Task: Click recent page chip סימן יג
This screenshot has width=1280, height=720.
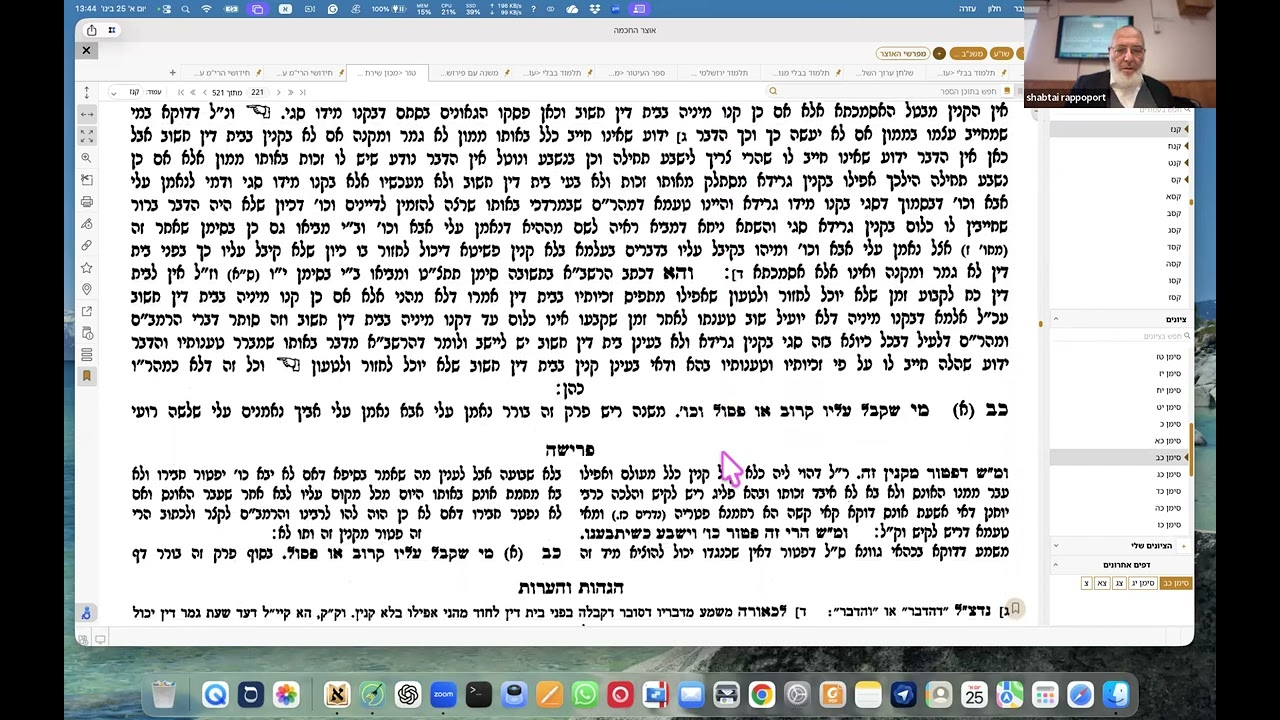Action: [1143, 583]
